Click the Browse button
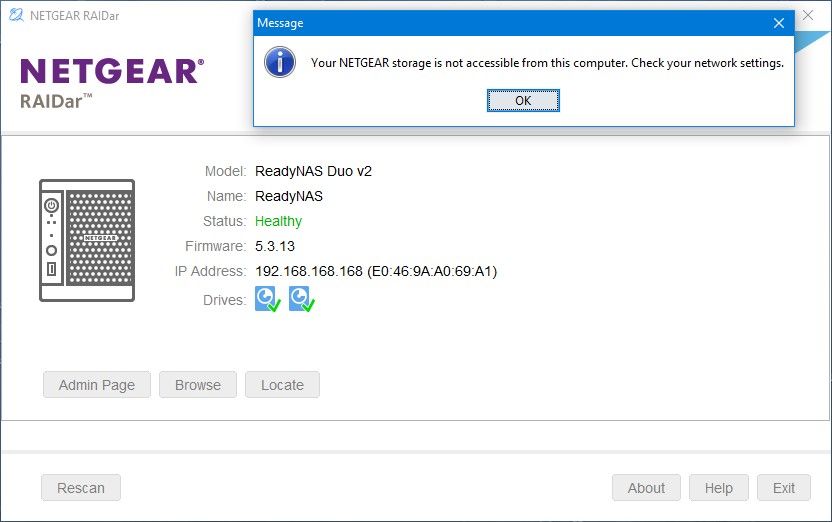Image resolution: width=832 pixels, height=522 pixels. (x=198, y=385)
